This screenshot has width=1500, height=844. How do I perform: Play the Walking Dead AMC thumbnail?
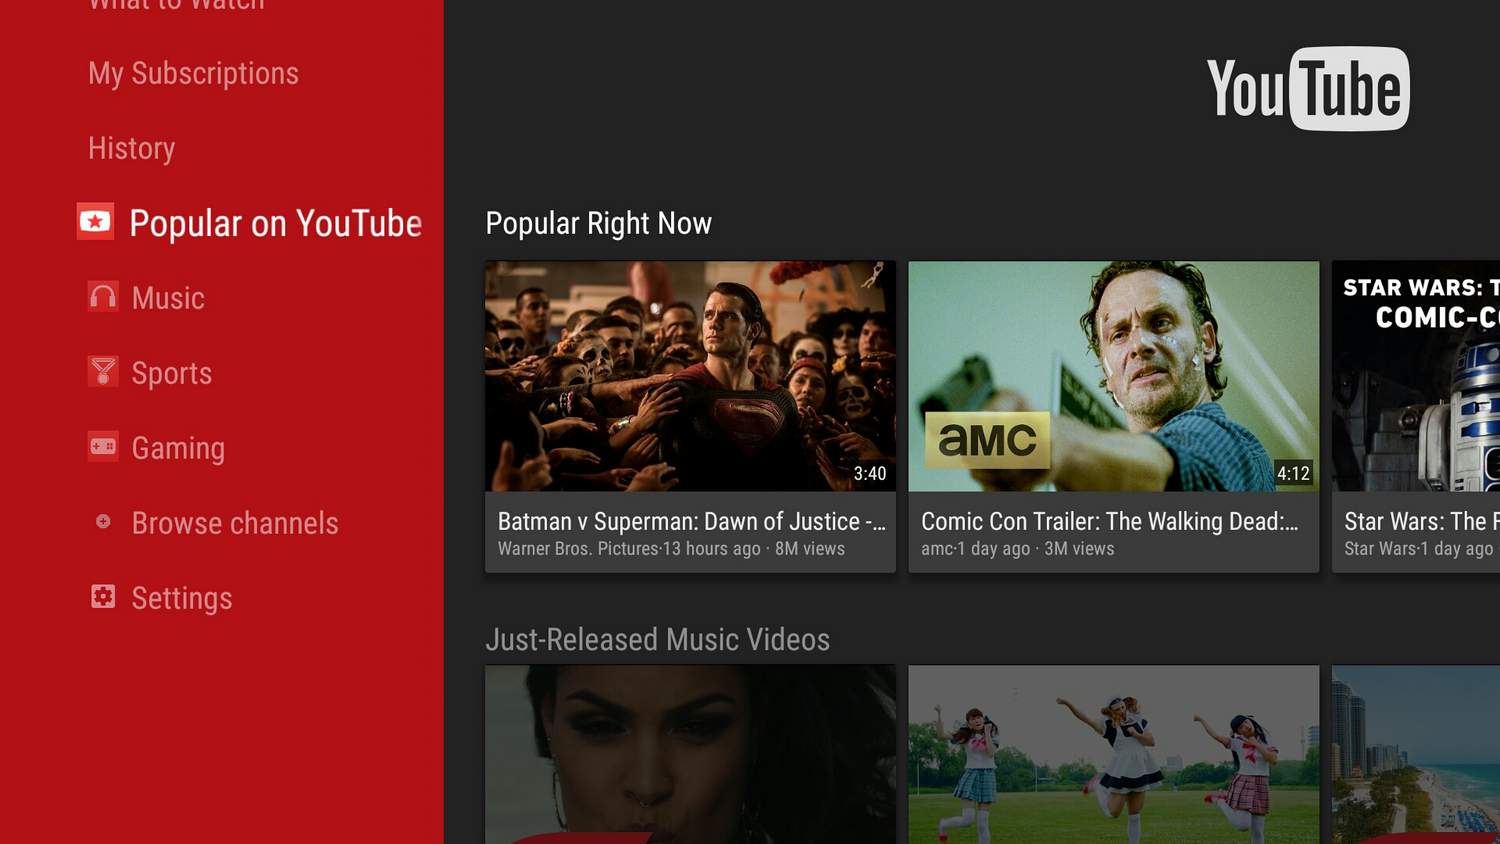point(1113,376)
